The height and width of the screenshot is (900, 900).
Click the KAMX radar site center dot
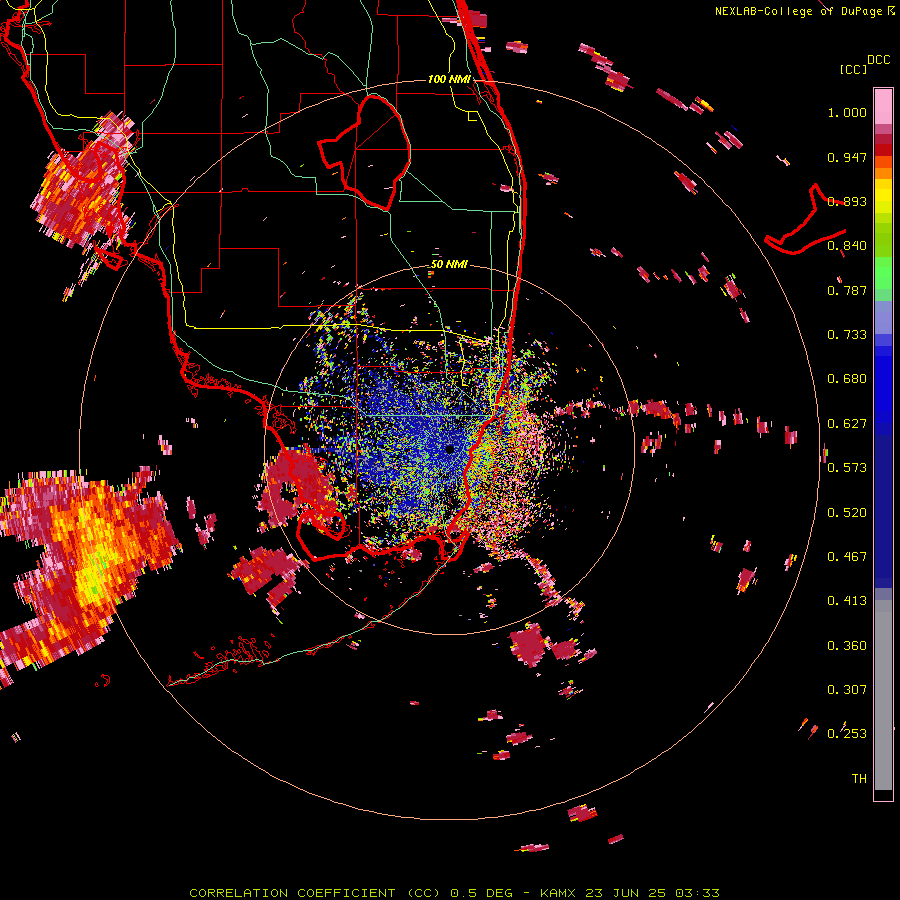pos(449,449)
